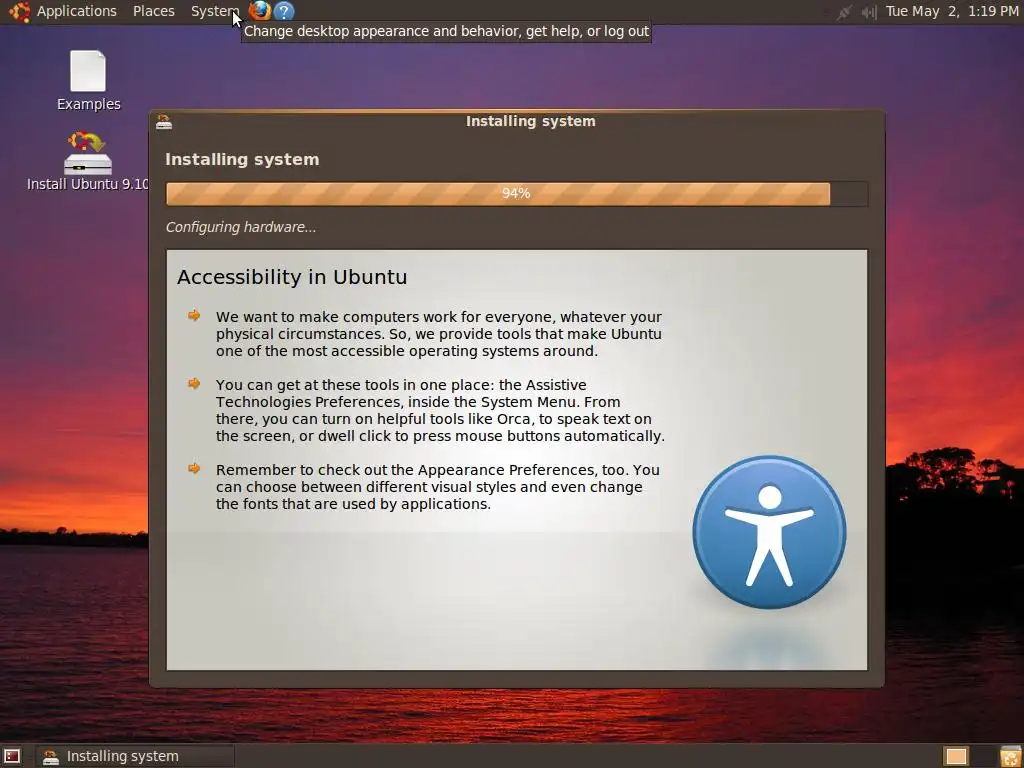The height and width of the screenshot is (768, 1024).
Task: Click the workspace switcher in bottom panel
Action: pyautogui.click(x=956, y=756)
